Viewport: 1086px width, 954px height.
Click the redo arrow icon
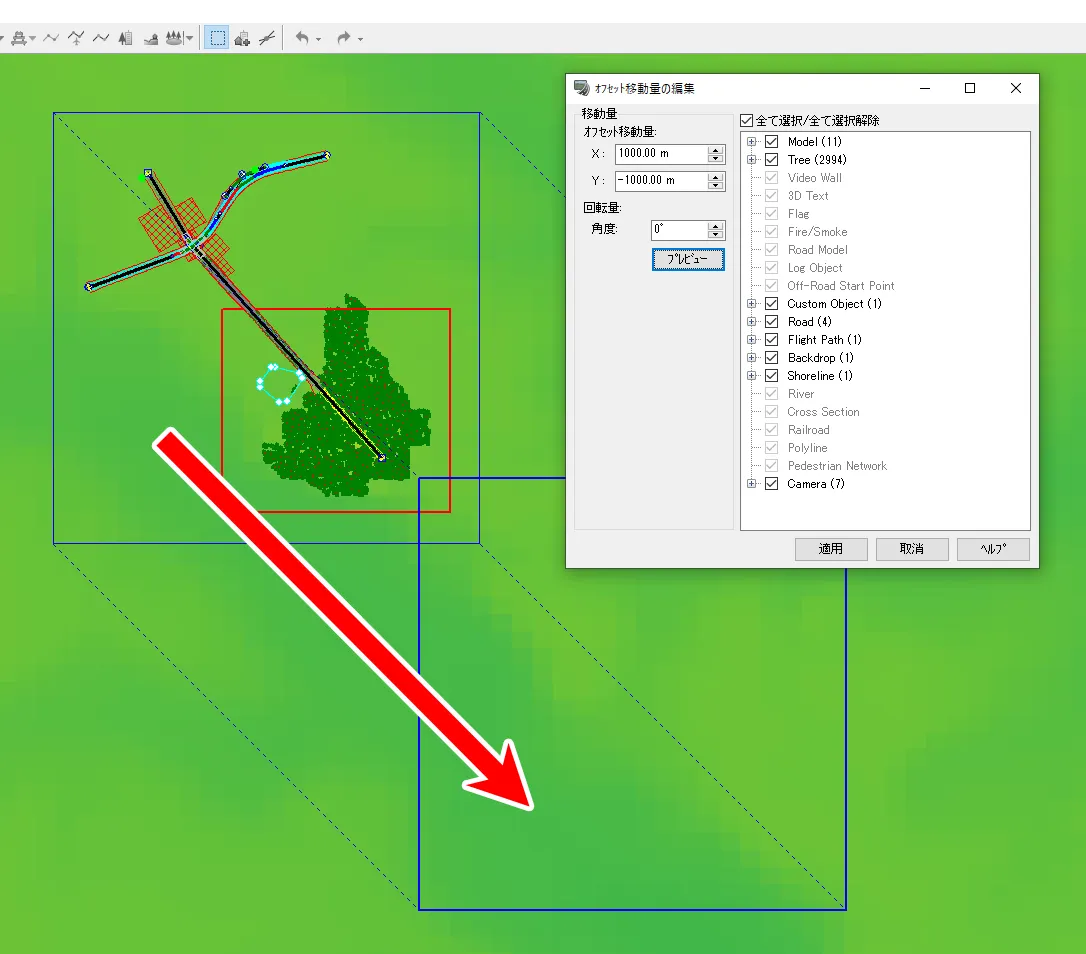[x=343, y=38]
